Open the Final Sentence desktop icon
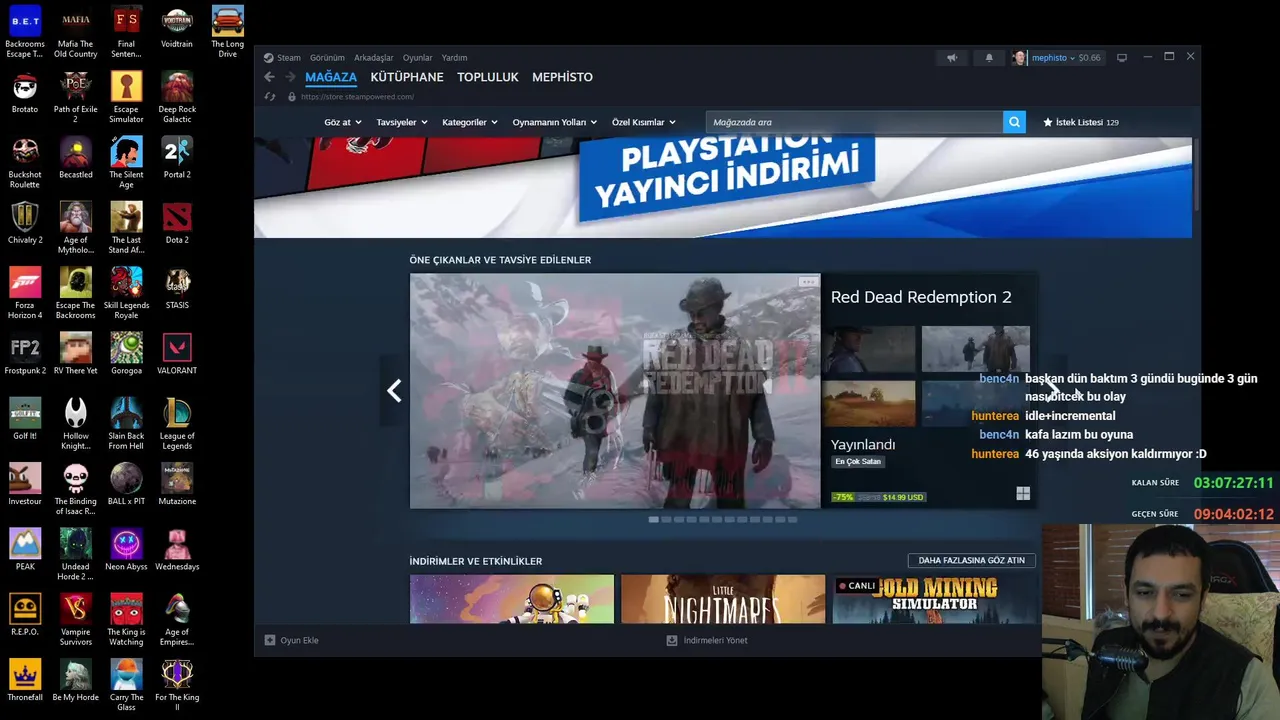Image resolution: width=1280 pixels, height=720 pixels. (x=126, y=30)
